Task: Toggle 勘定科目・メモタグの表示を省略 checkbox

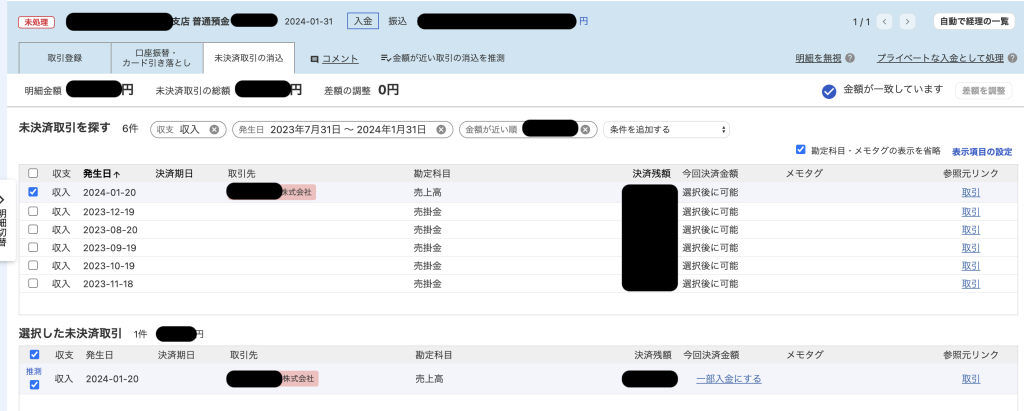Action: (800, 150)
